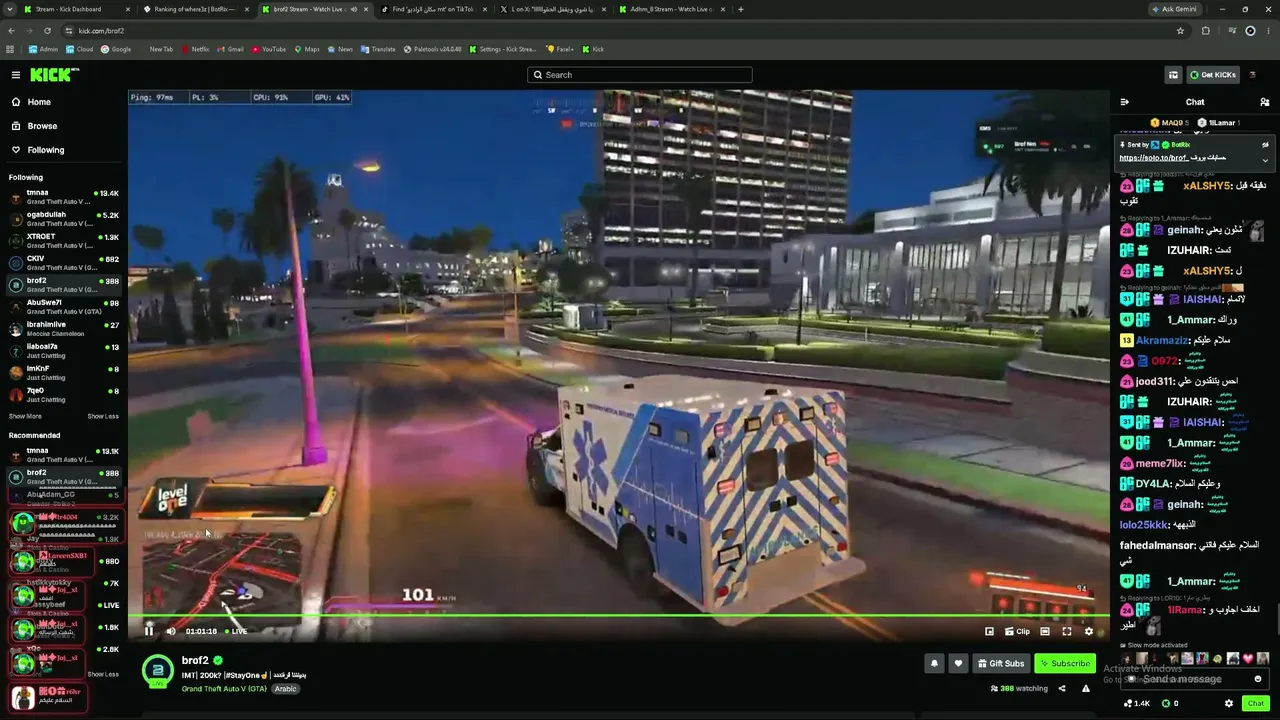
Task: Open the Translate bookmark
Action: (378, 49)
